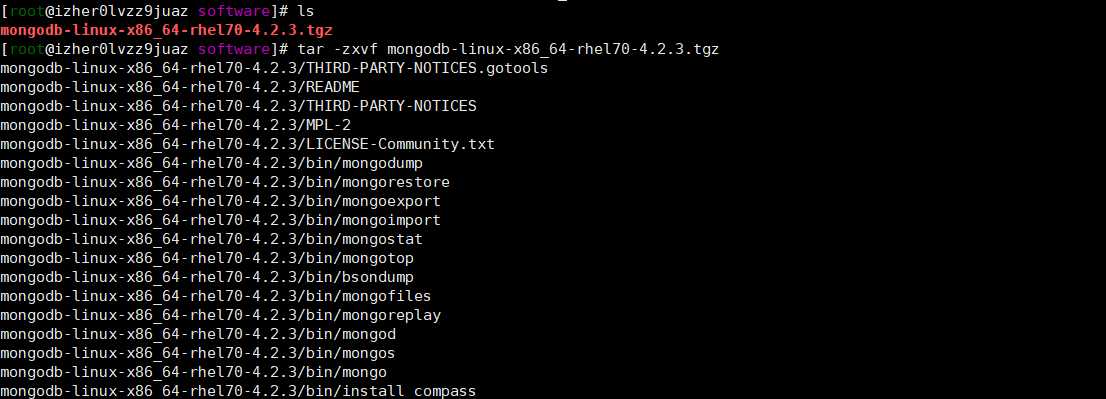Click the bin/mongorestore line

pos(225,183)
